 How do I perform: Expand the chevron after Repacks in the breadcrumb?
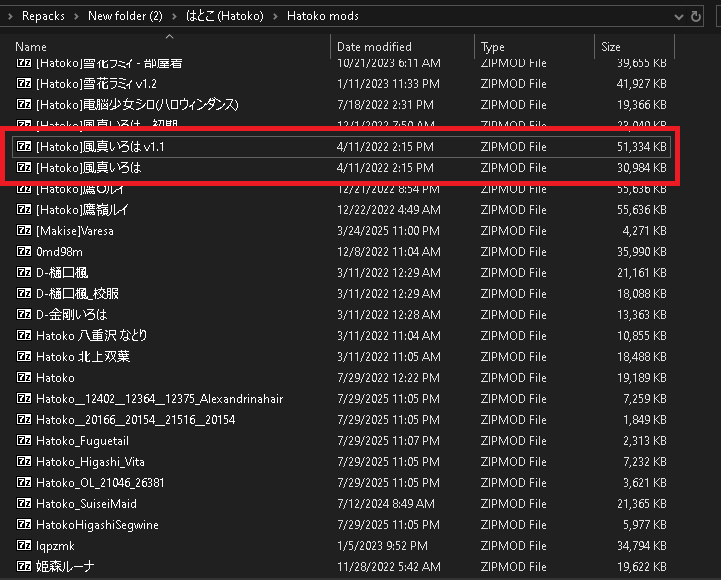point(77,16)
